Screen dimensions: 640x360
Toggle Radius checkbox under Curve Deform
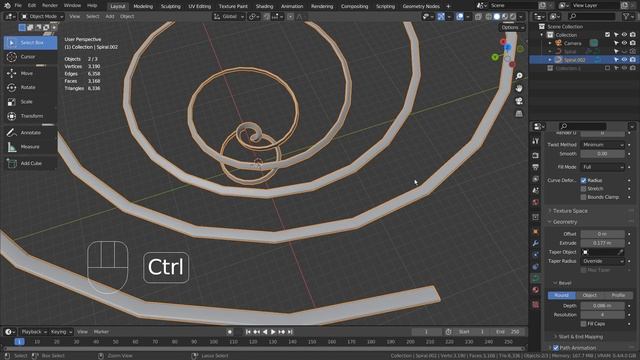tap(584, 180)
